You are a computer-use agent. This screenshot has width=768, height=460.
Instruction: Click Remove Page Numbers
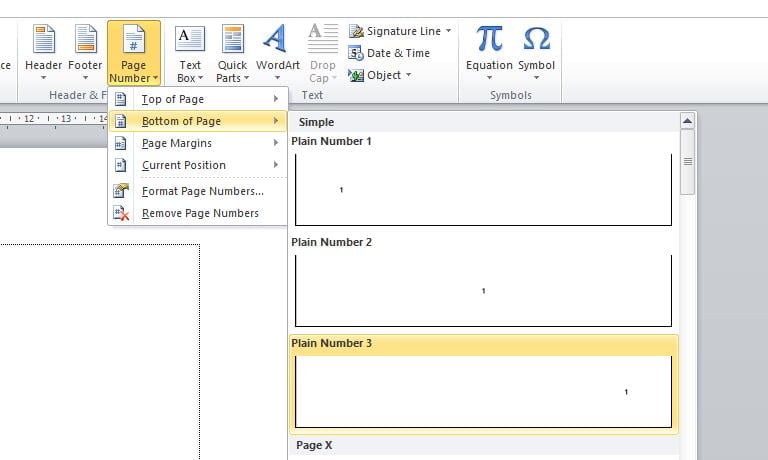[200, 213]
